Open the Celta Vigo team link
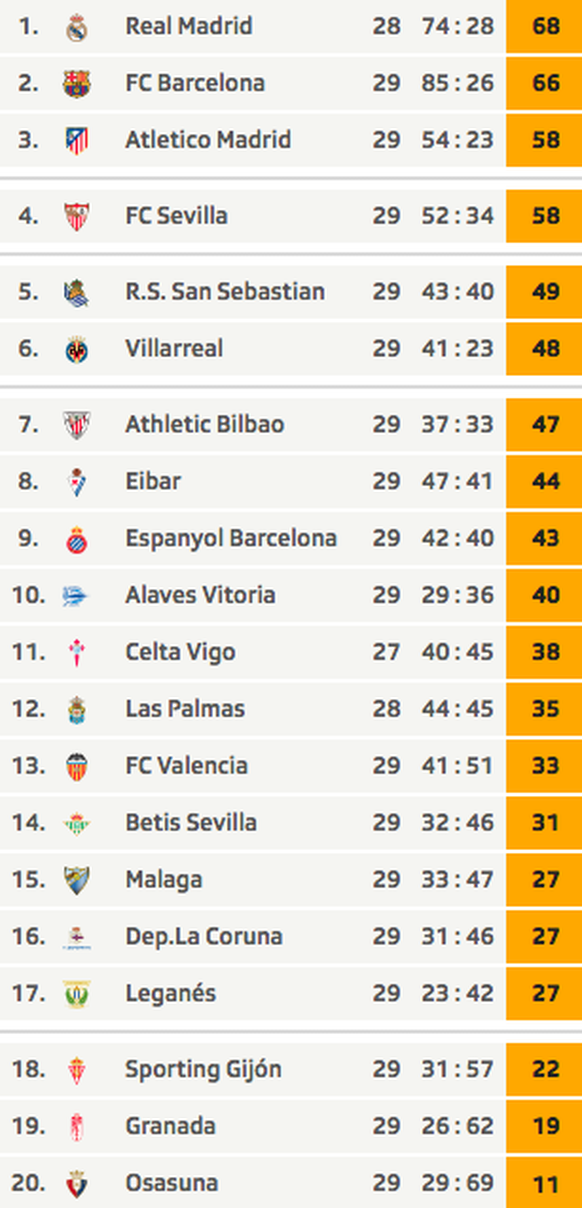Viewport: 582px width, 1208px height. [180, 652]
